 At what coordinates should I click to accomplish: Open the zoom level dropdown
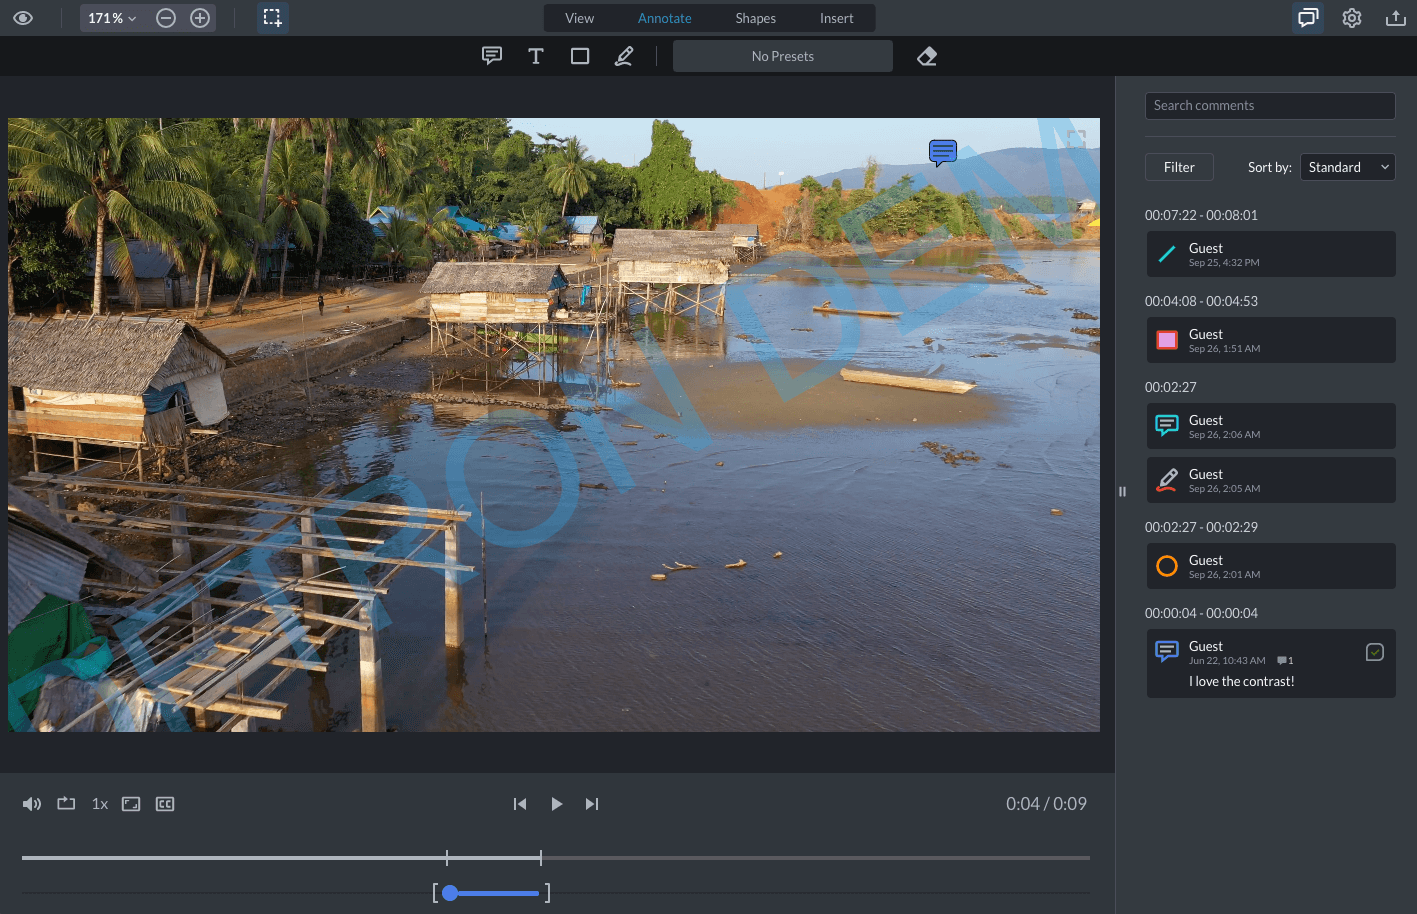point(111,17)
